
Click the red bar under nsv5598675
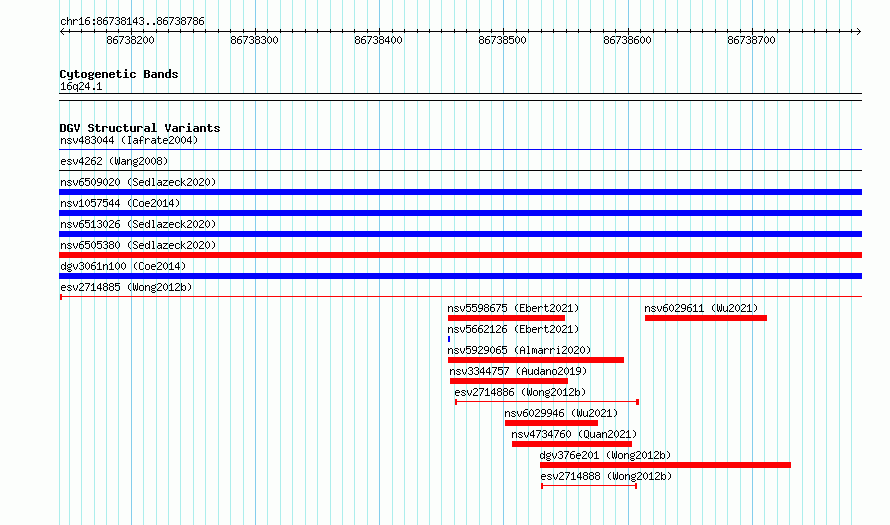506,318
